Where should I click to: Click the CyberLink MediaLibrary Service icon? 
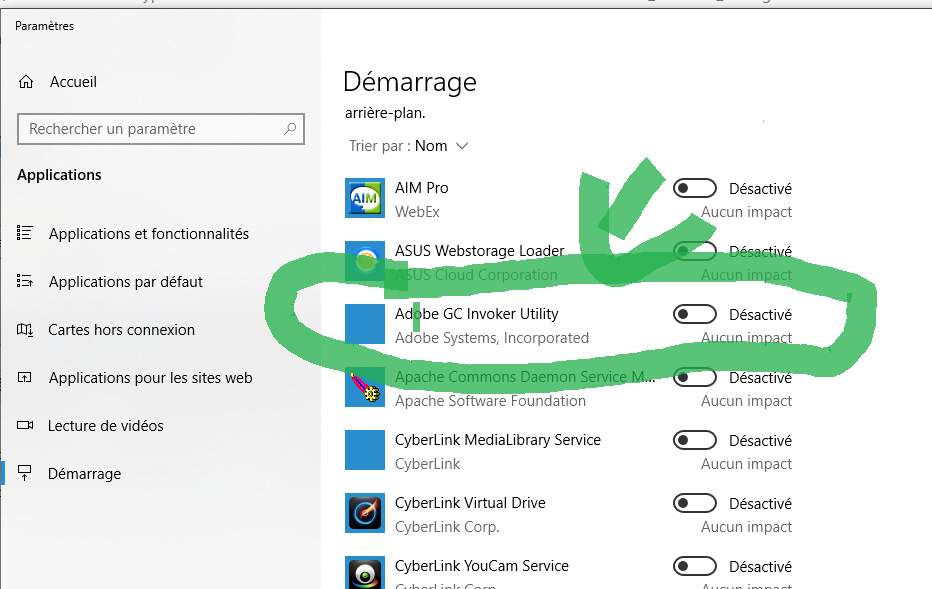365,451
